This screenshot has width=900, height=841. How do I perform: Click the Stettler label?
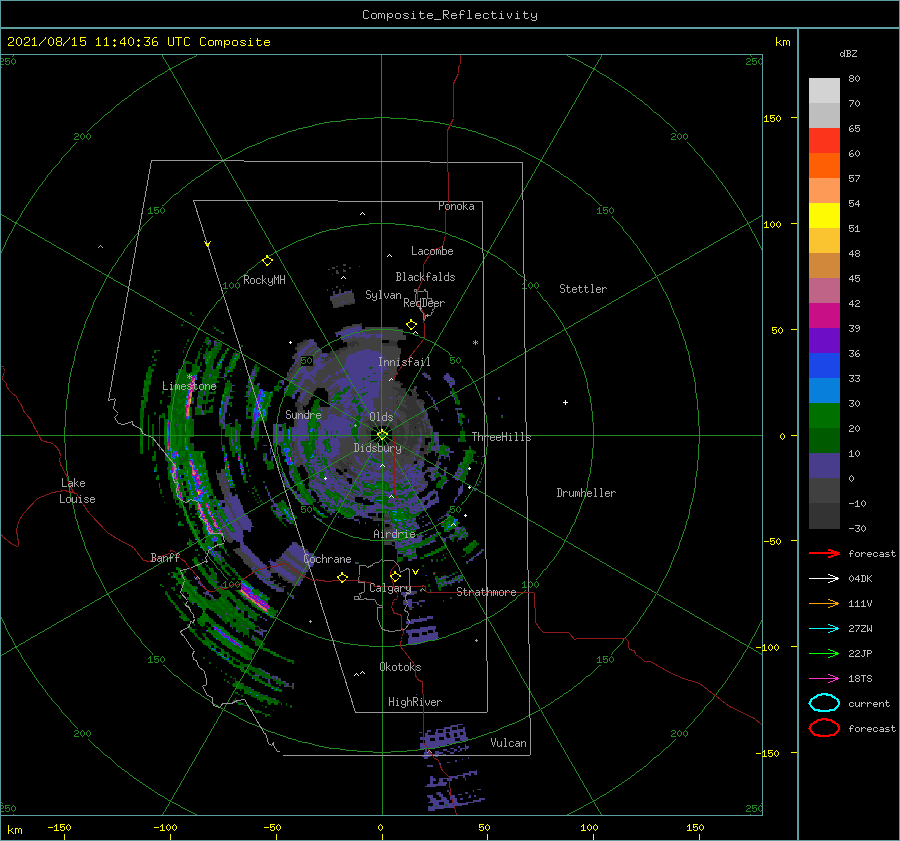point(583,289)
